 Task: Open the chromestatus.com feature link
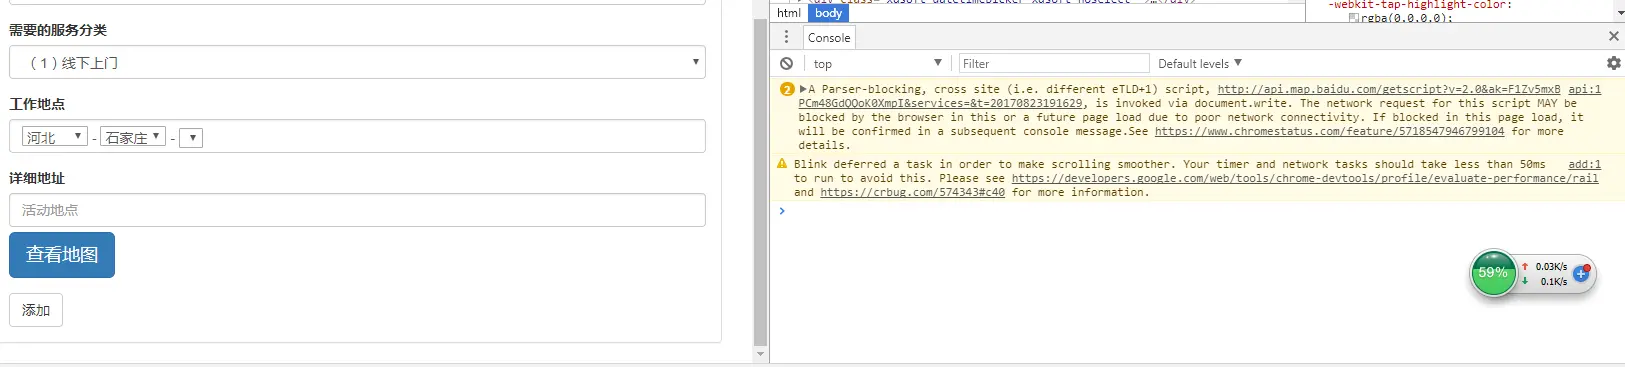click(x=1329, y=131)
